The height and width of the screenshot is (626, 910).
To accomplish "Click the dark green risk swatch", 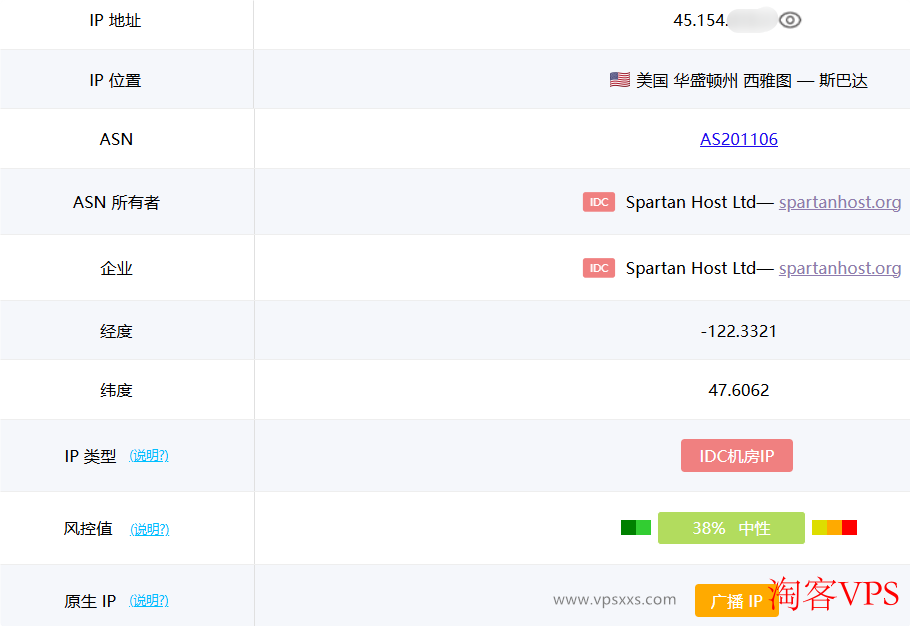I will click(628, 528).
